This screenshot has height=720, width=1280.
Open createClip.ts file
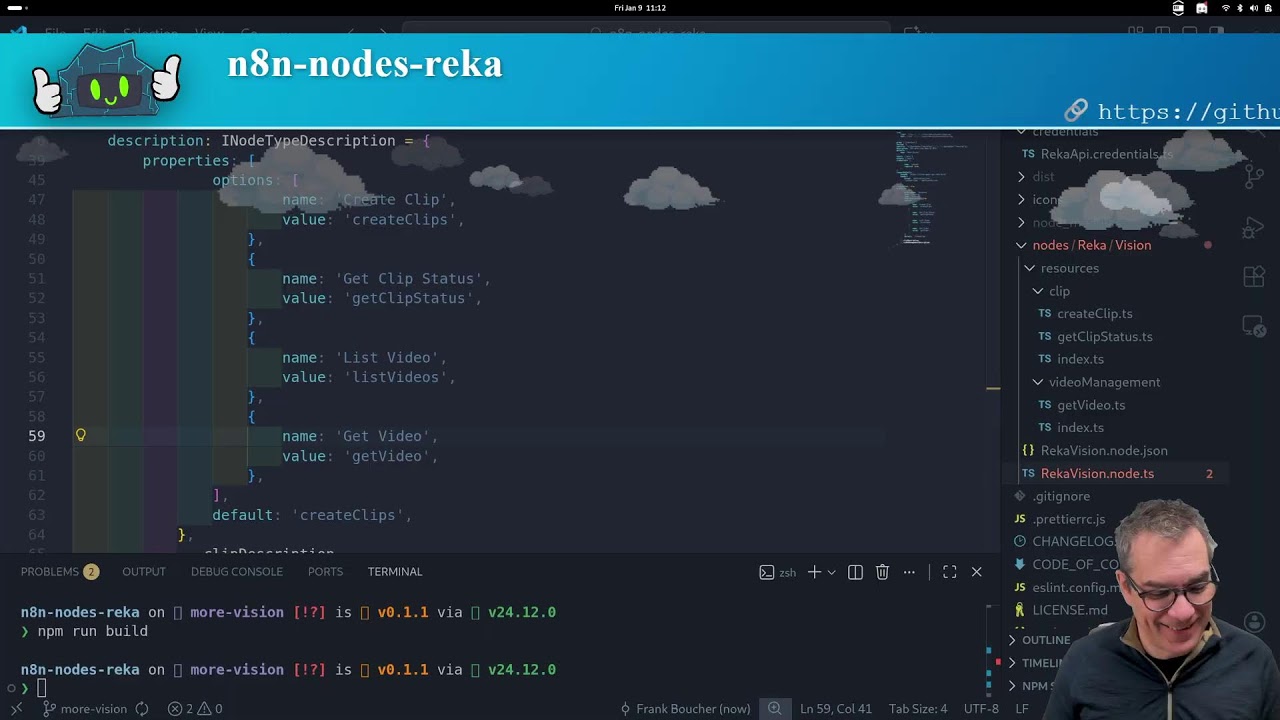(x=1095, y=314)
